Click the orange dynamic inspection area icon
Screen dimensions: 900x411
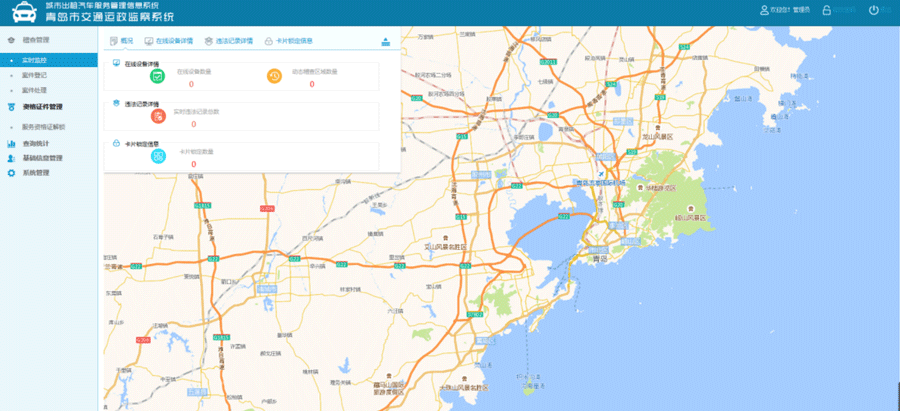(274, 77)
